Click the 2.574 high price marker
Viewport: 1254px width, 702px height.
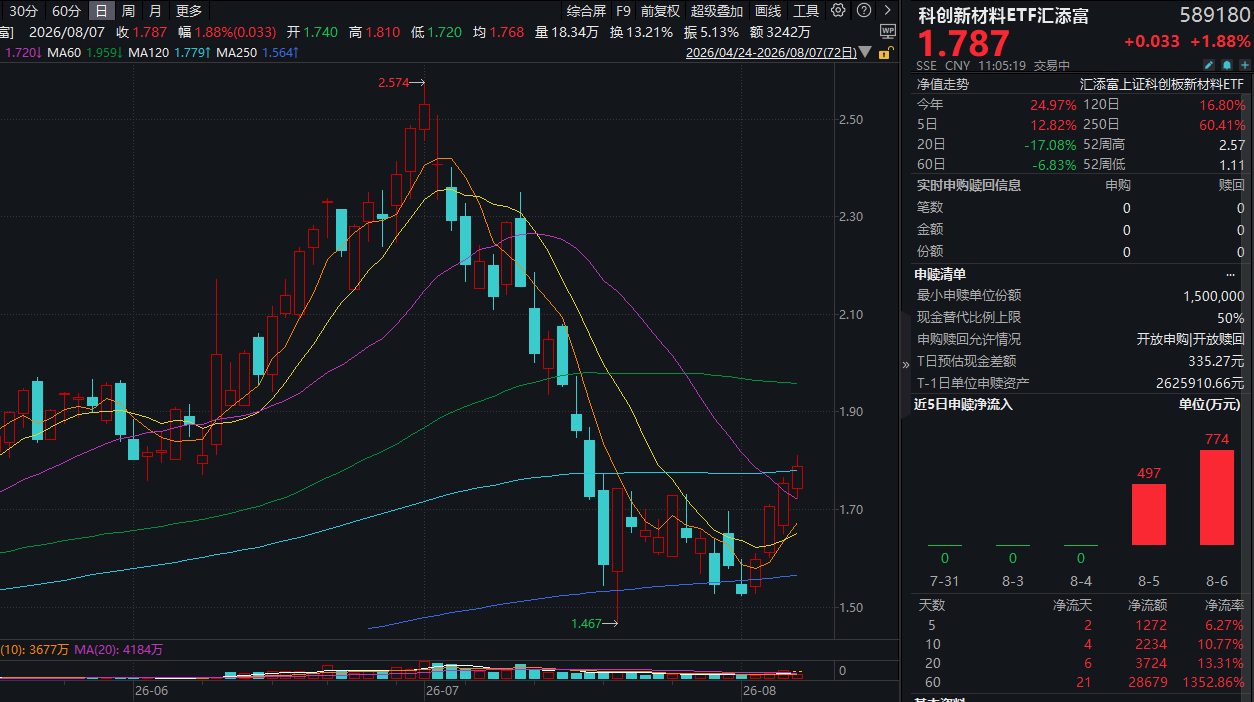click(401, 83)
